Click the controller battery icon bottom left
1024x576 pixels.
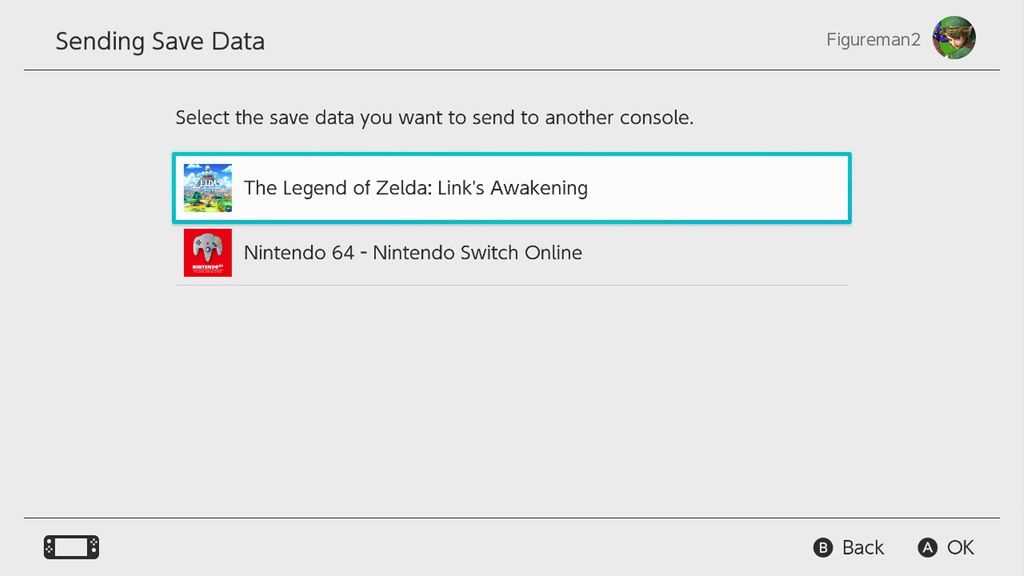point(70,547)
